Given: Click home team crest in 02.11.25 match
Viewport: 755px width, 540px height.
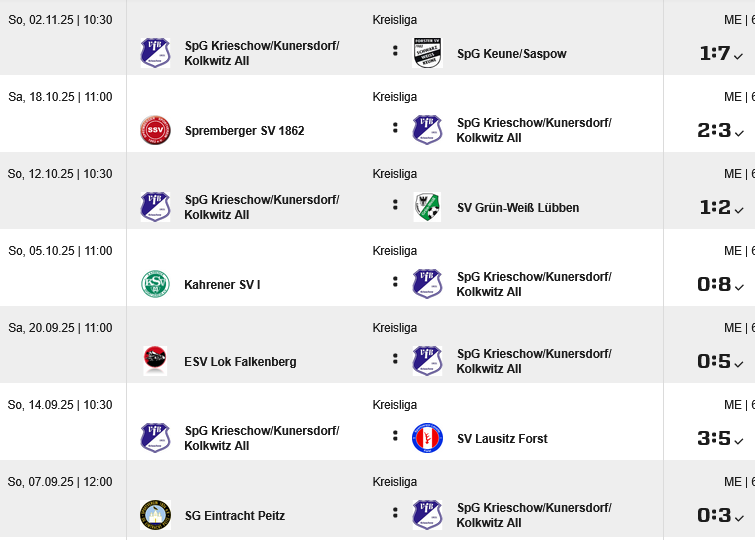Looking at the screenshot, I should point(155,53).
